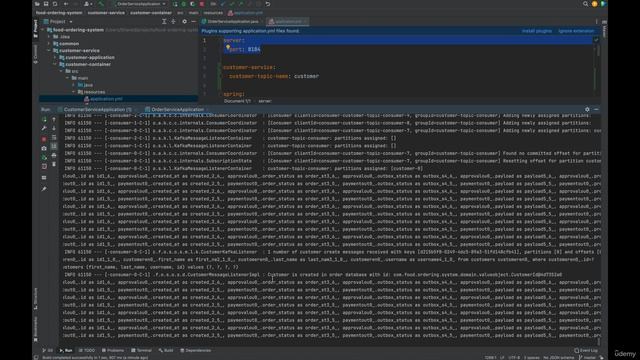The width and height of the screenshot is (640, 360).
Task: Expand the .idea folder
Action: point(49,37)
